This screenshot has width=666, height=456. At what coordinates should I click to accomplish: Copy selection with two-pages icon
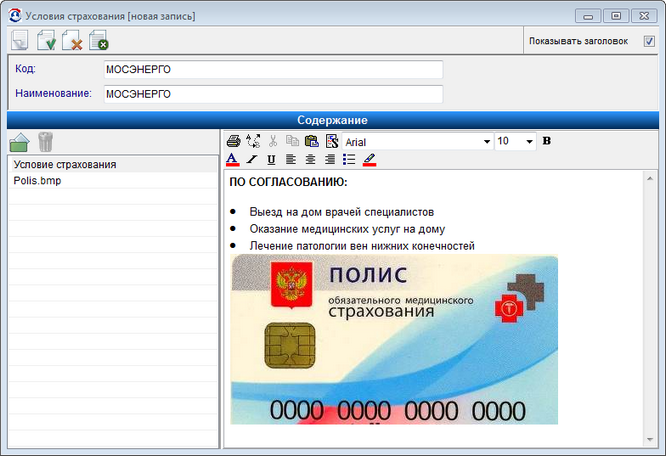(292, 141)
